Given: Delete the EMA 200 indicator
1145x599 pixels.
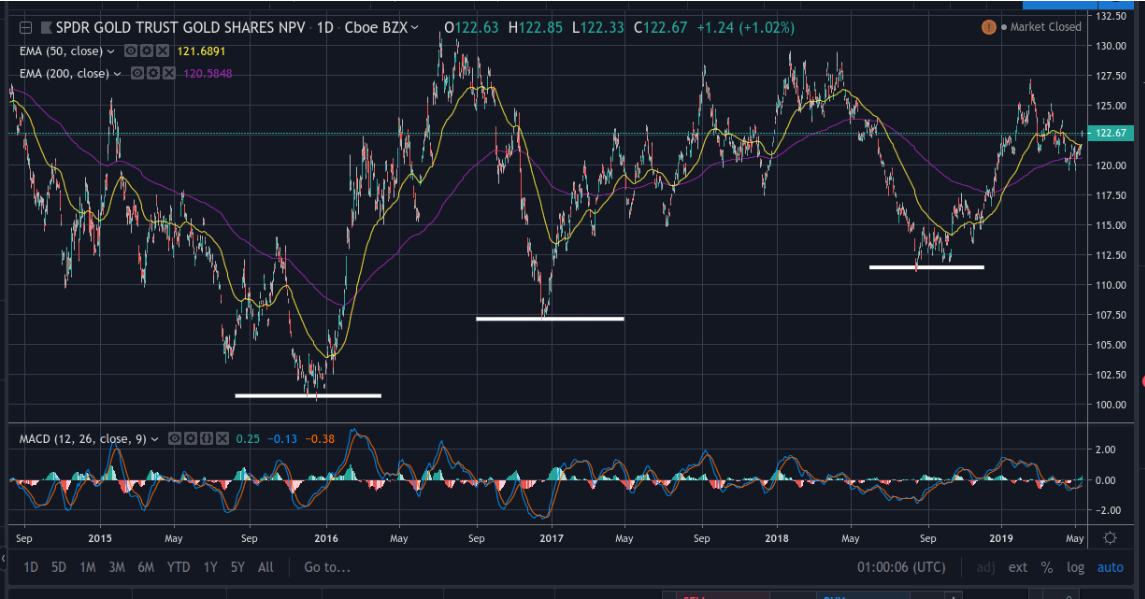Looking at the screenshot, I should (168, 73).
